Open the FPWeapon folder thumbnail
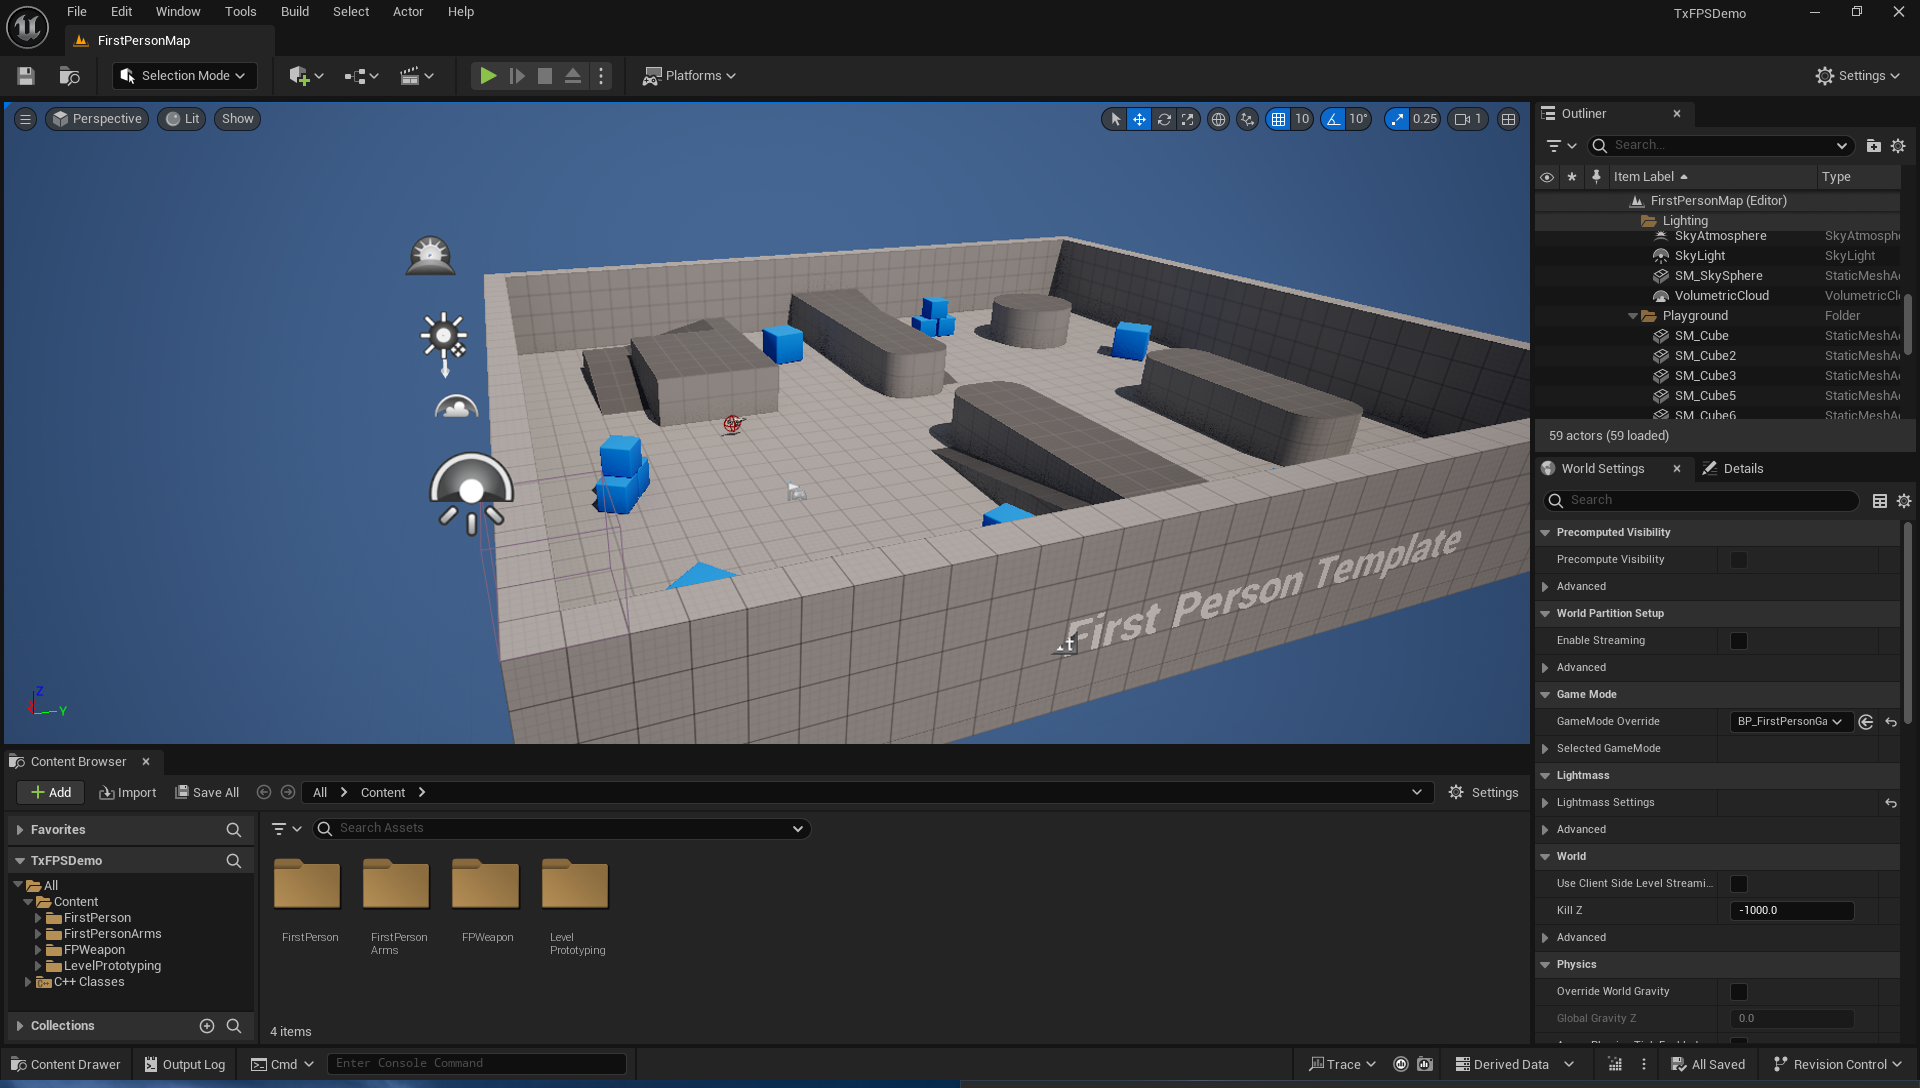Image resolution: width=1920 pixels, height=1088 pixels. click(x=486, y=885)
